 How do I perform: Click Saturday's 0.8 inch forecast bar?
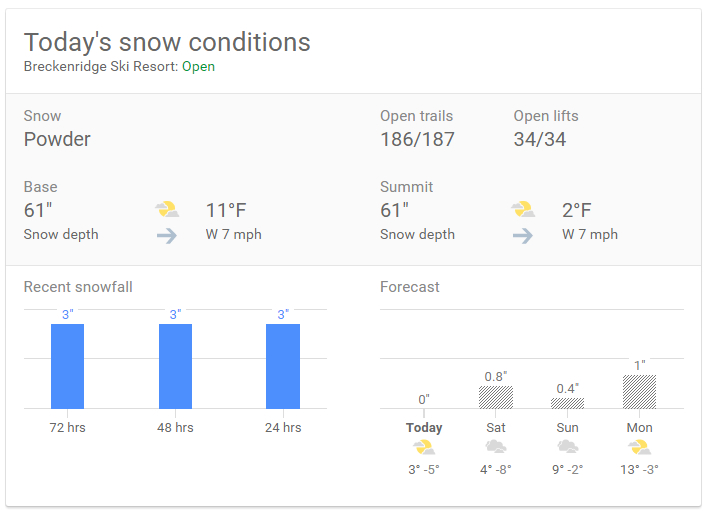(496, 397)
